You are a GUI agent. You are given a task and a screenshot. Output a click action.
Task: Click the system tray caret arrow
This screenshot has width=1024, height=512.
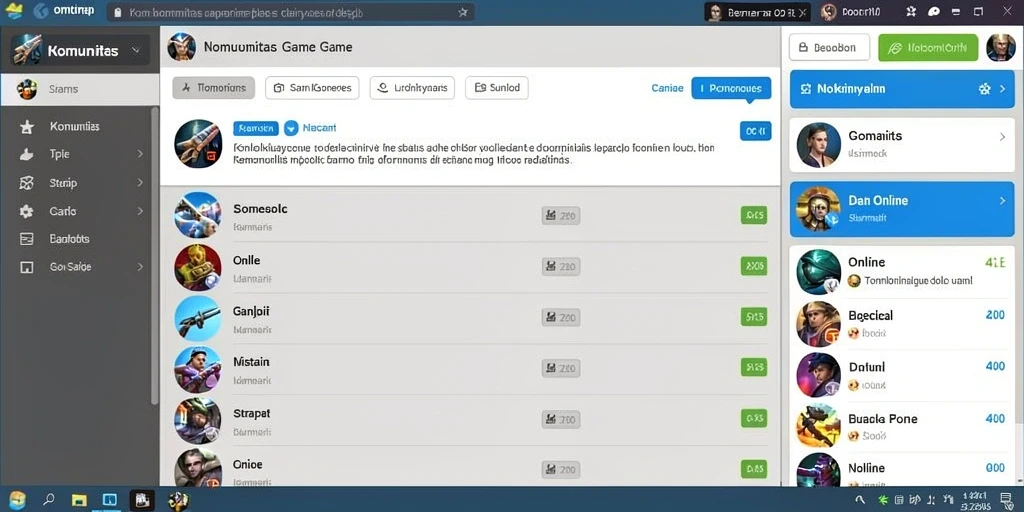tap(859, 500)
